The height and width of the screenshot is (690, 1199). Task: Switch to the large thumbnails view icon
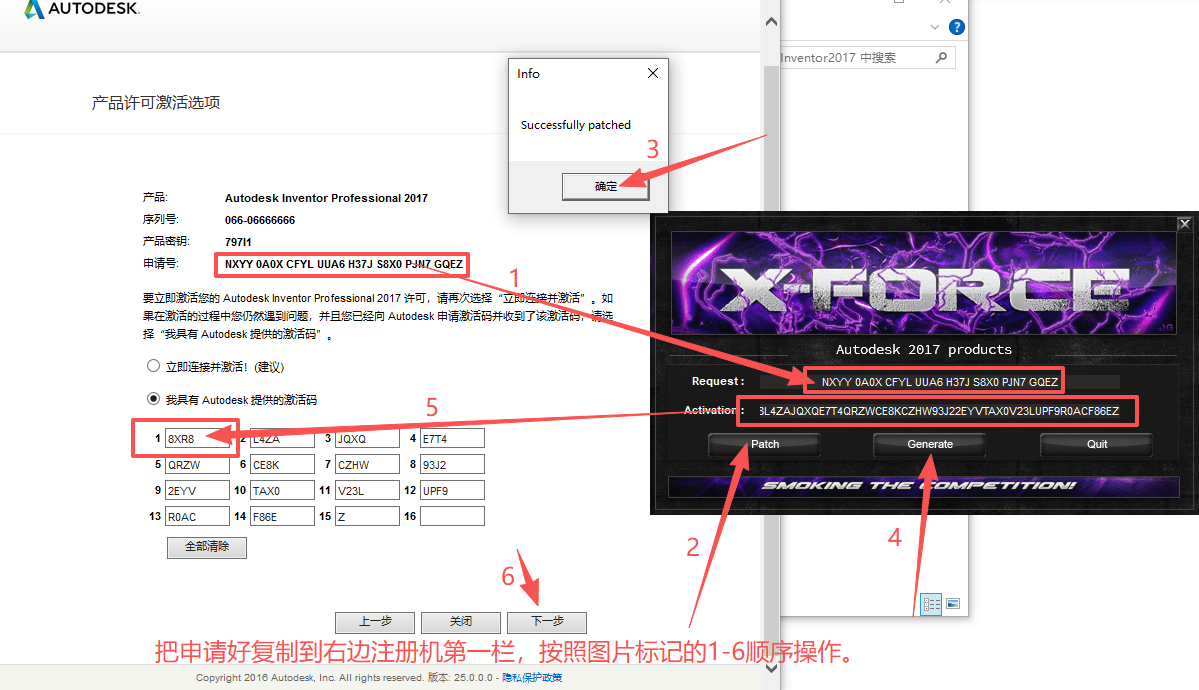tap(953, 603)
